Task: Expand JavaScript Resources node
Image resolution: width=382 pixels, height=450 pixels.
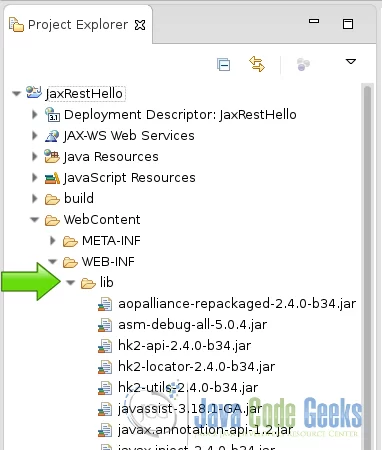Action: click(34, 178)
